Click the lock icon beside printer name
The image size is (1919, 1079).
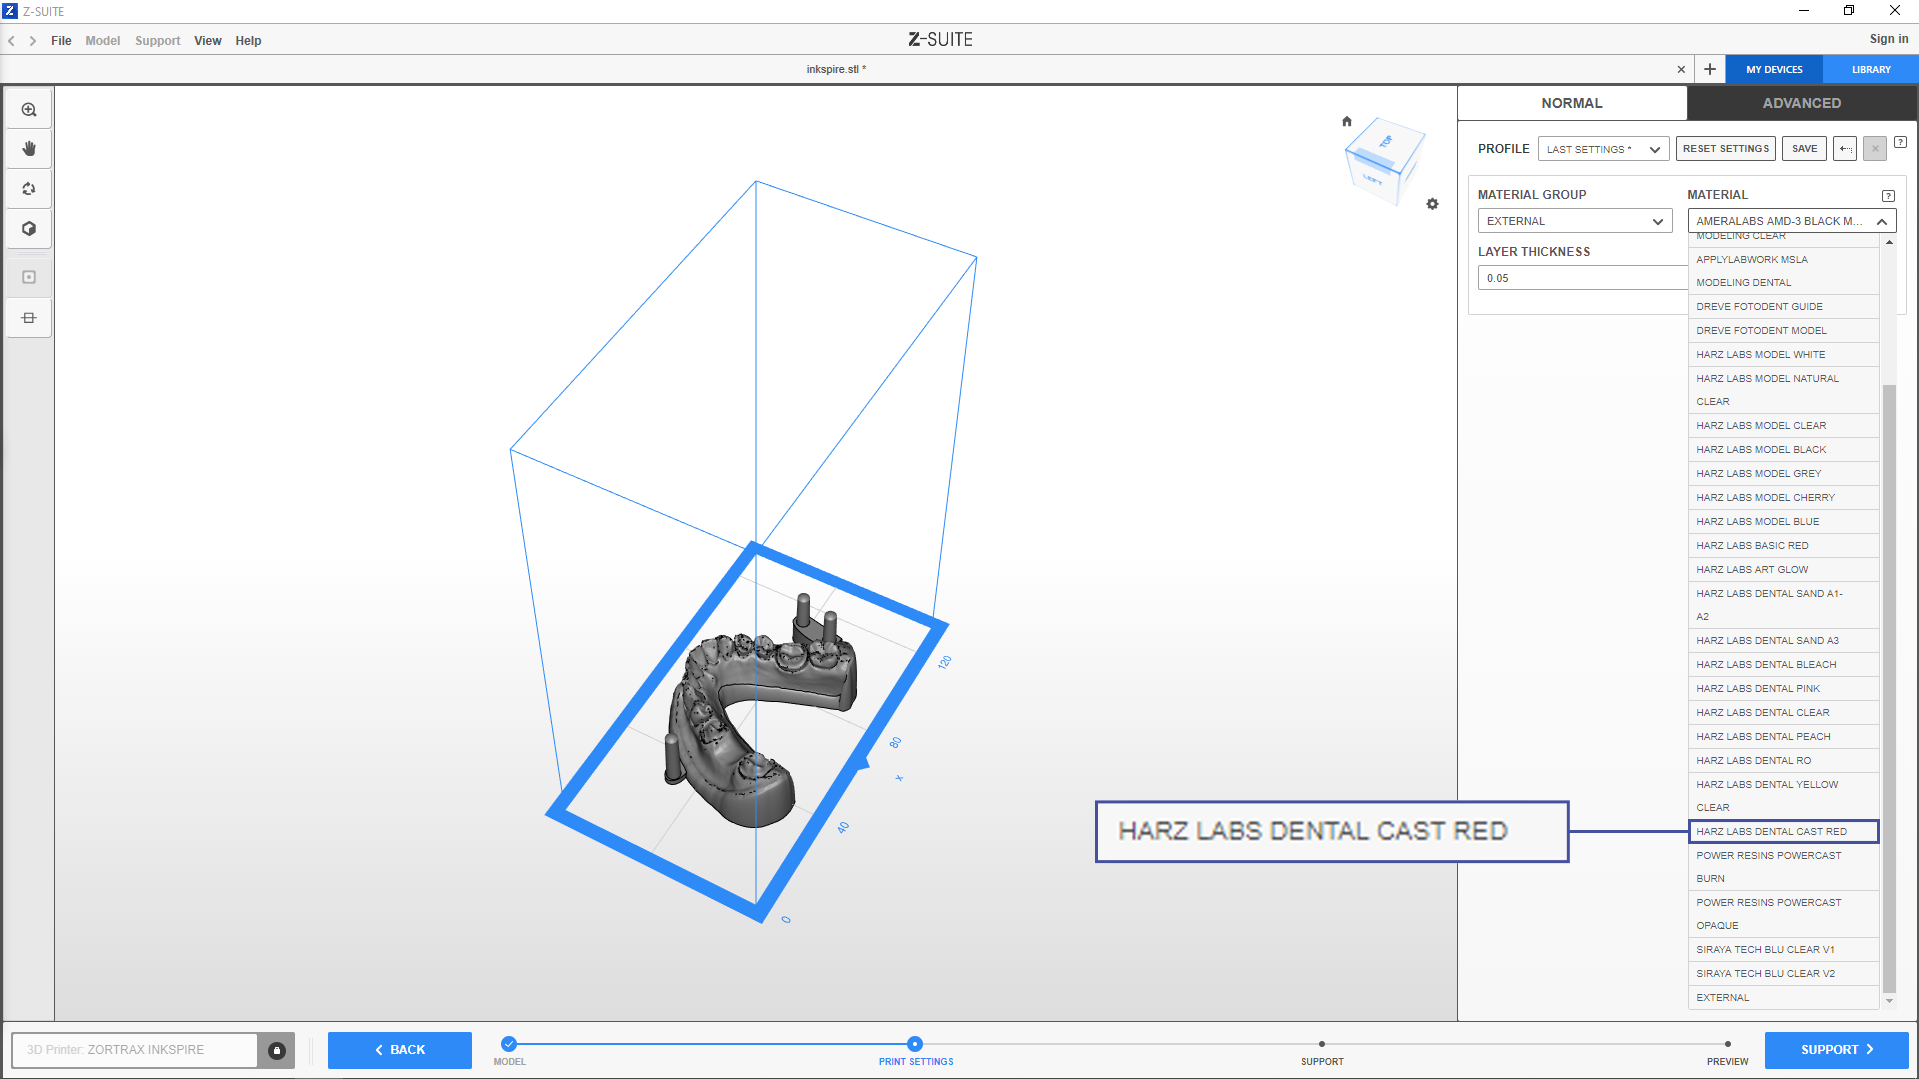pos(277,1050)
